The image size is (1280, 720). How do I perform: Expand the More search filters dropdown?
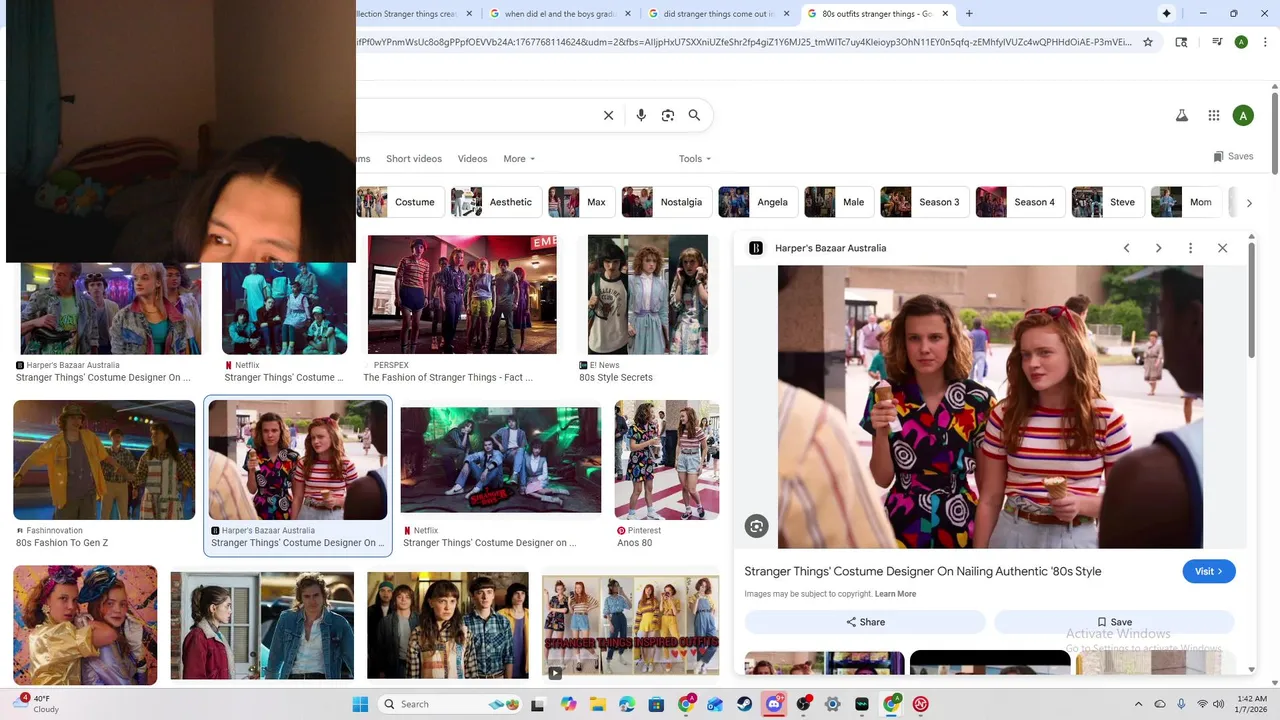[519, 159]
